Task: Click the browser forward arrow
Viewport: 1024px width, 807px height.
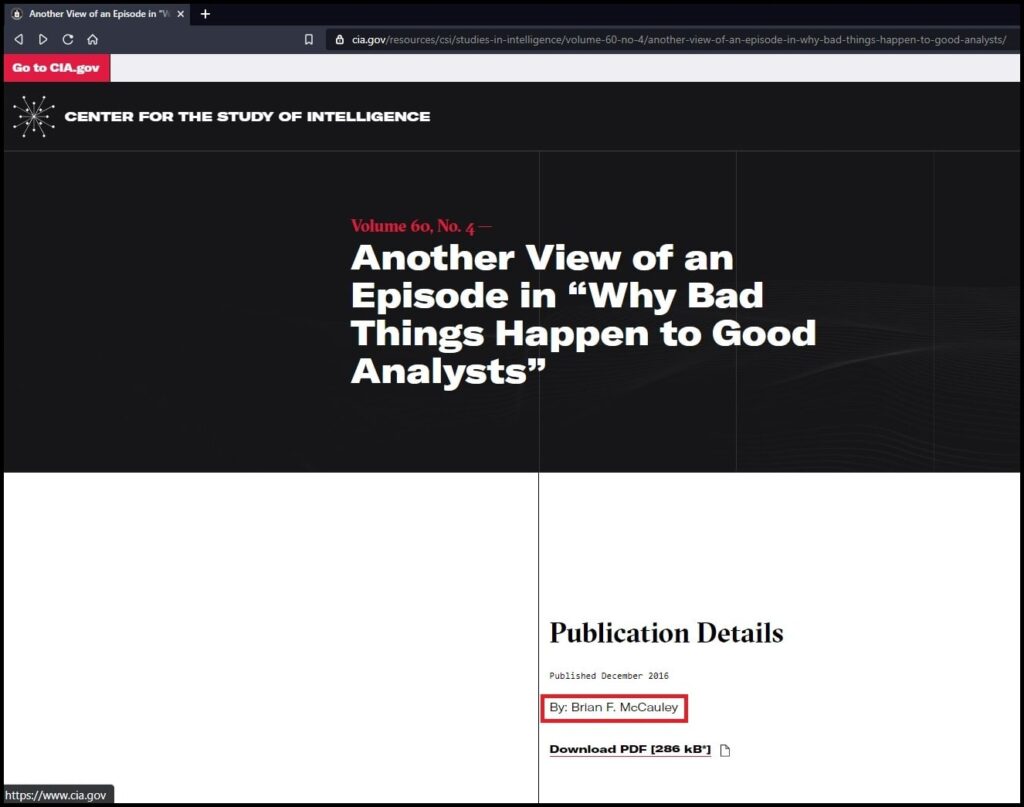Action: pyautogui.click(x=43, y=40)
